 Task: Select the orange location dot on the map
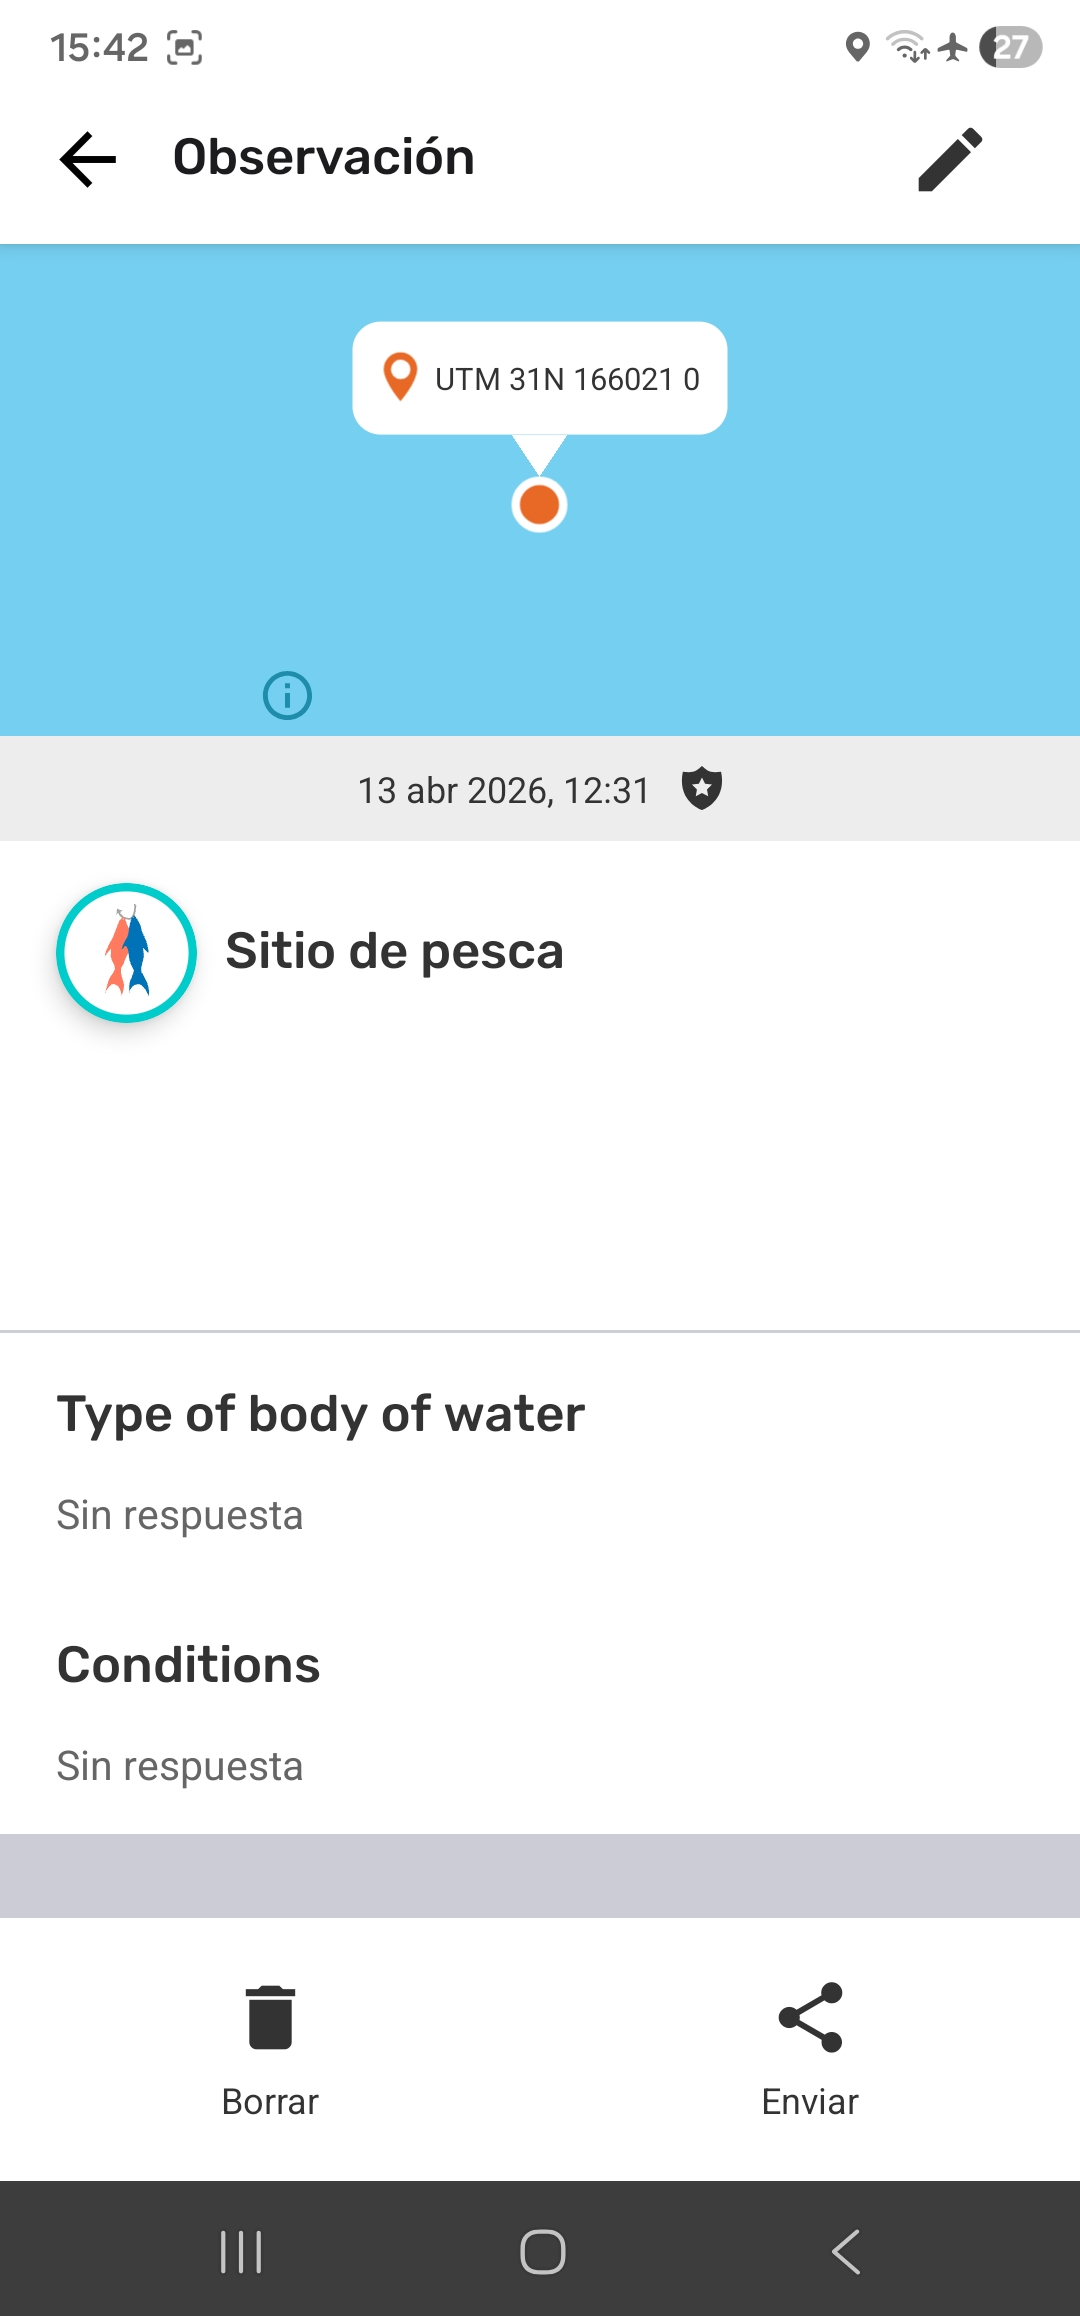pyautogui.click(x=540, y=504)
